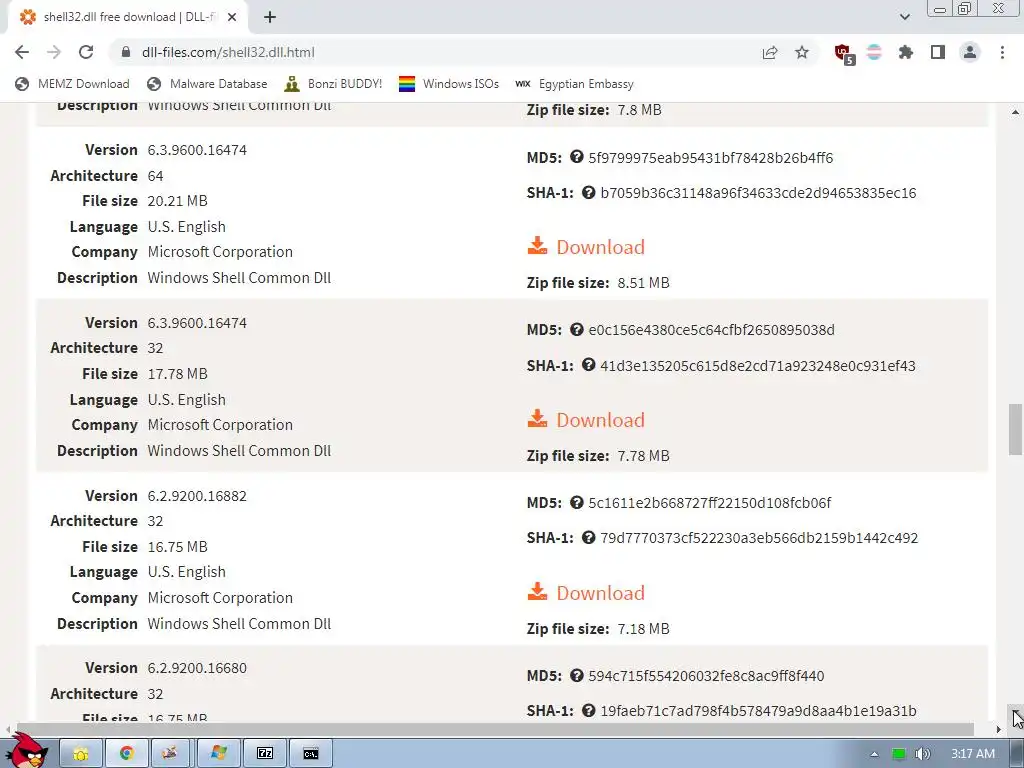Image resolution: width=1024 pixels, height=768 pixels.
Task: Open the Command Prompt taskbar icon
Action: coord(311,754)
